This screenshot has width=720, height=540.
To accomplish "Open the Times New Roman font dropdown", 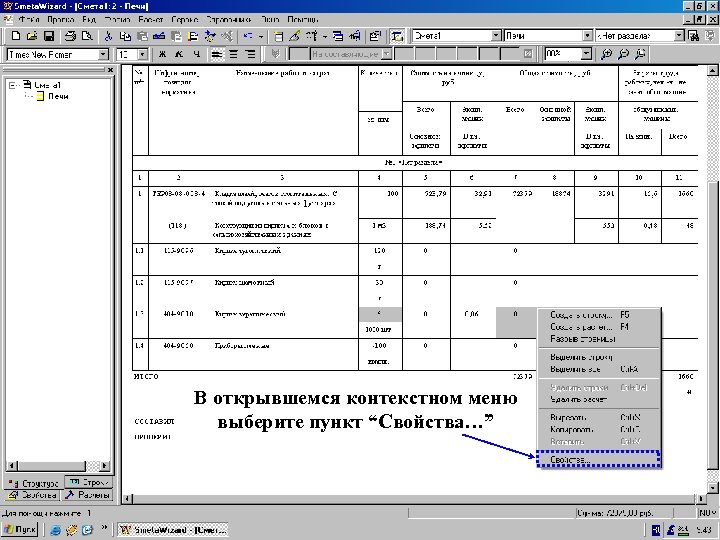I will [x=103, y=54].
